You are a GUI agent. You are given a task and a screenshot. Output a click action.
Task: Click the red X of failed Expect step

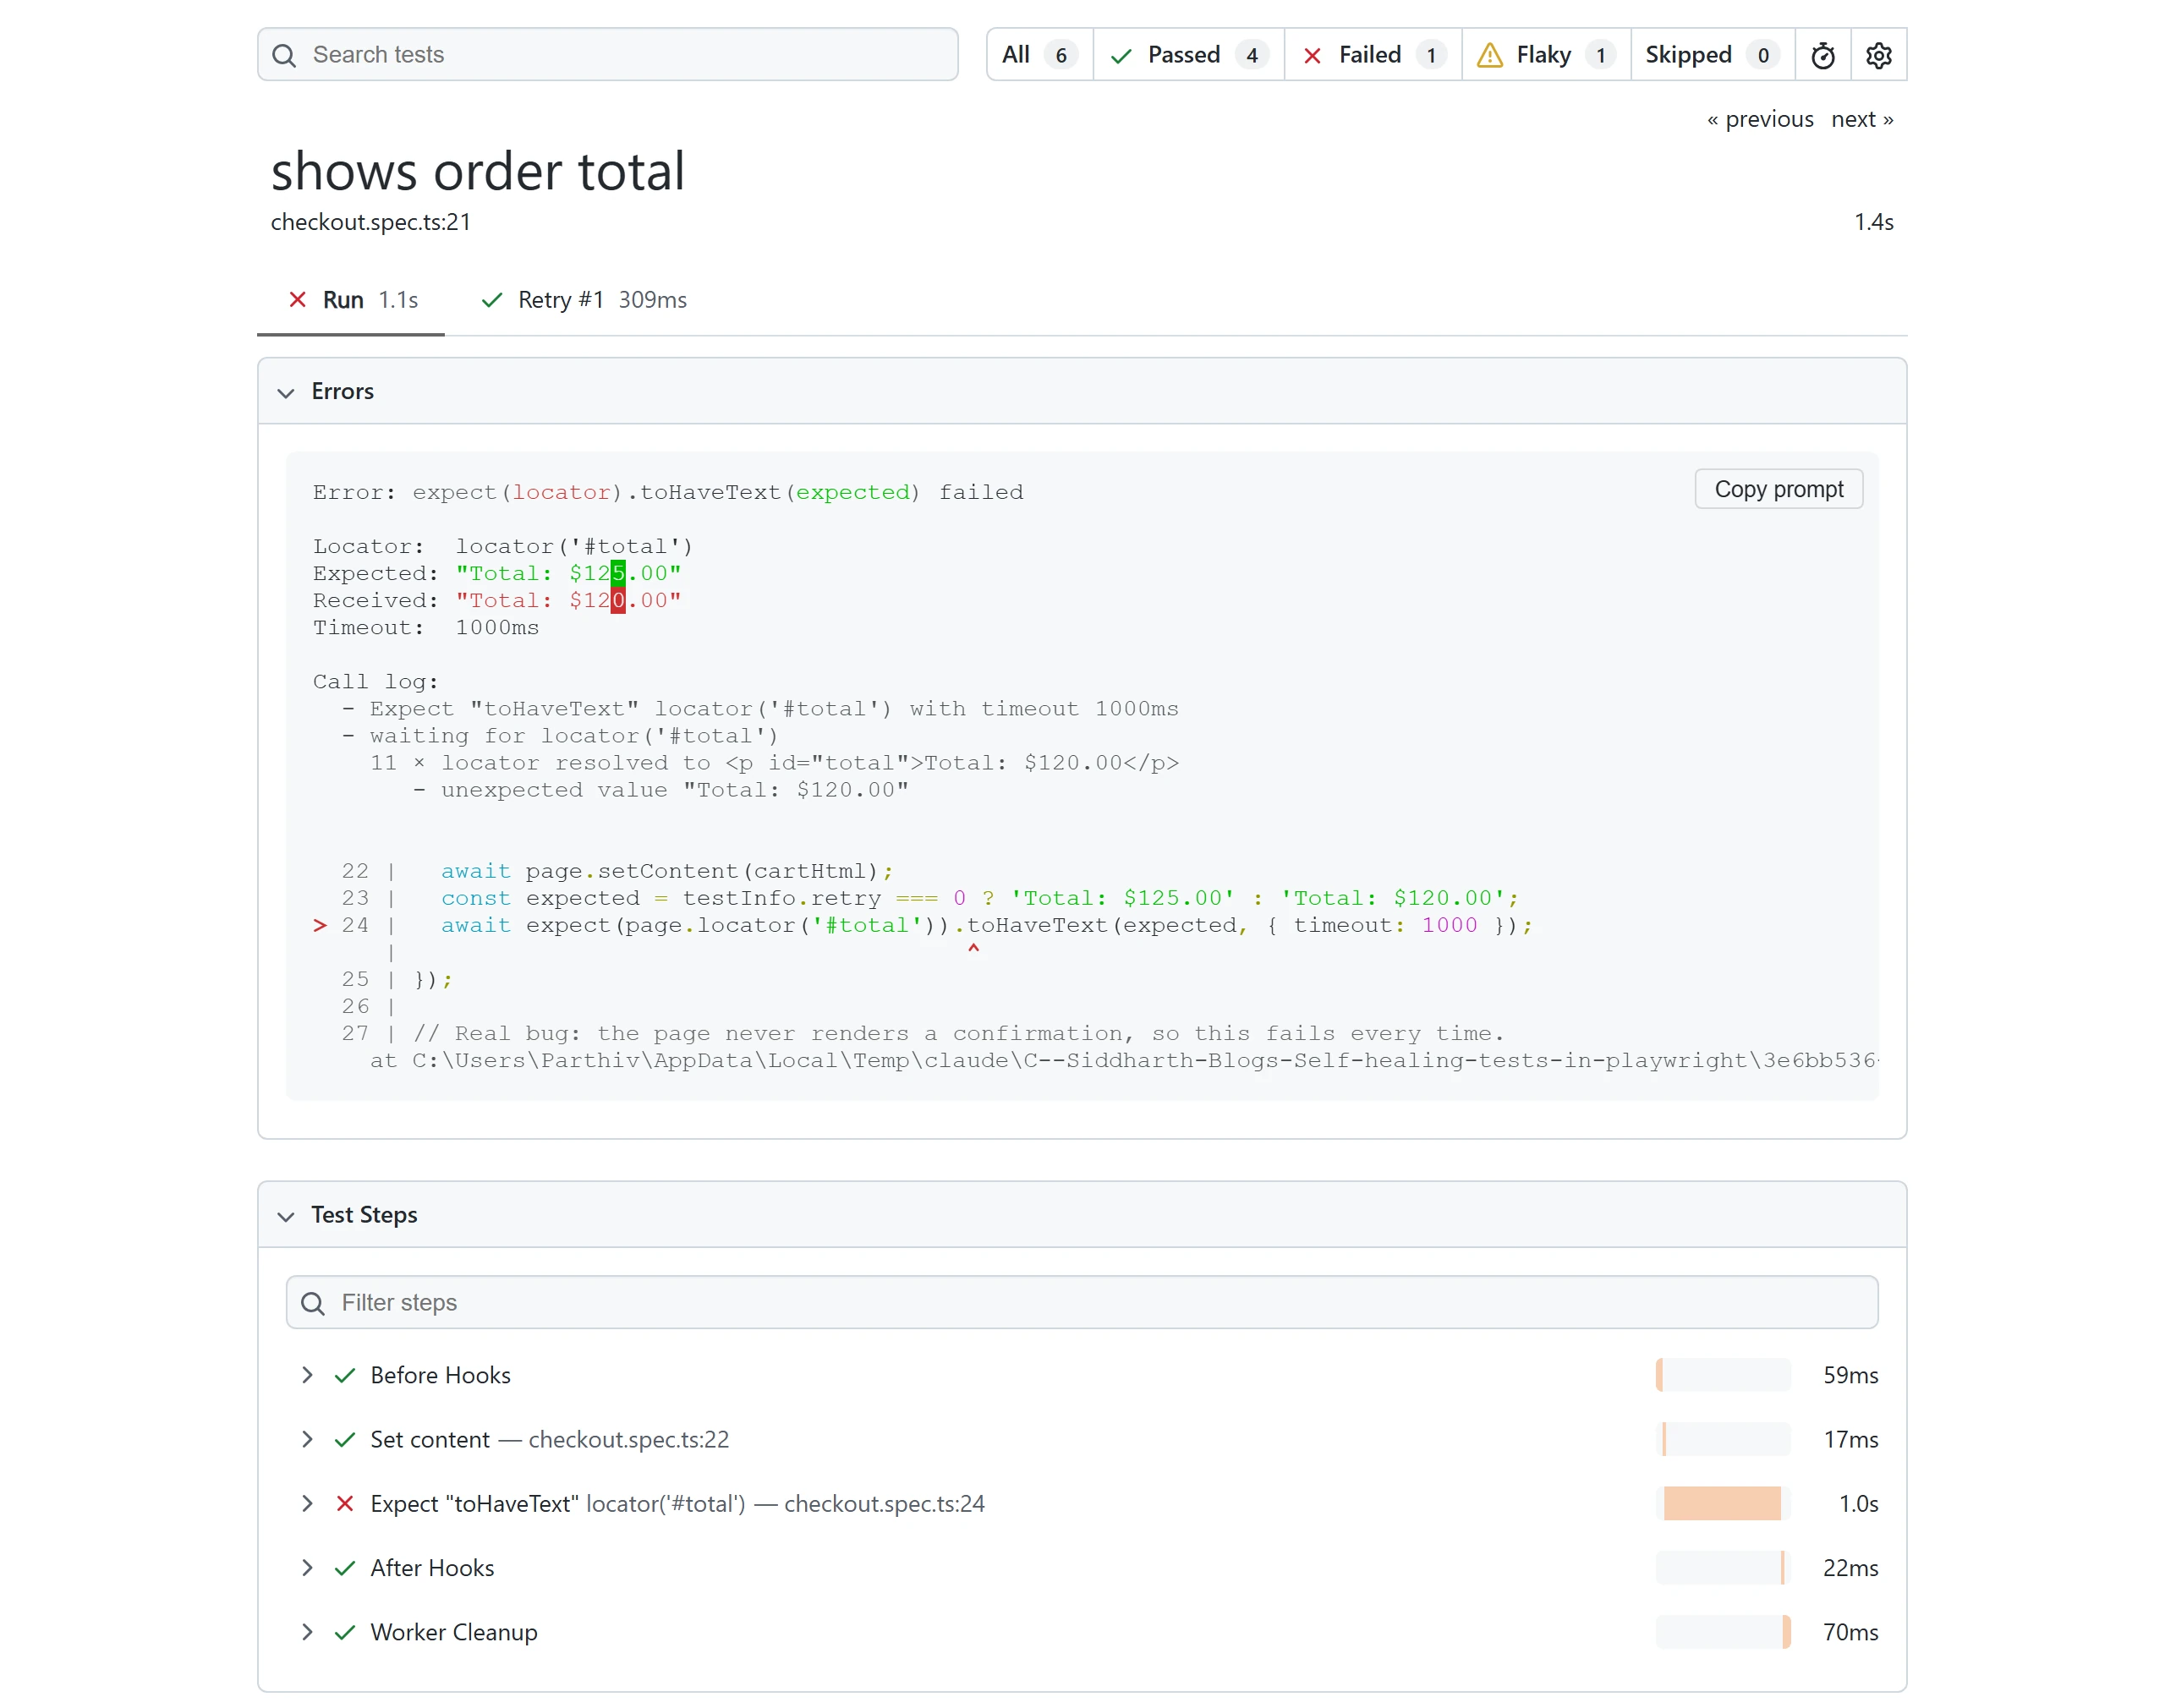345,1503
